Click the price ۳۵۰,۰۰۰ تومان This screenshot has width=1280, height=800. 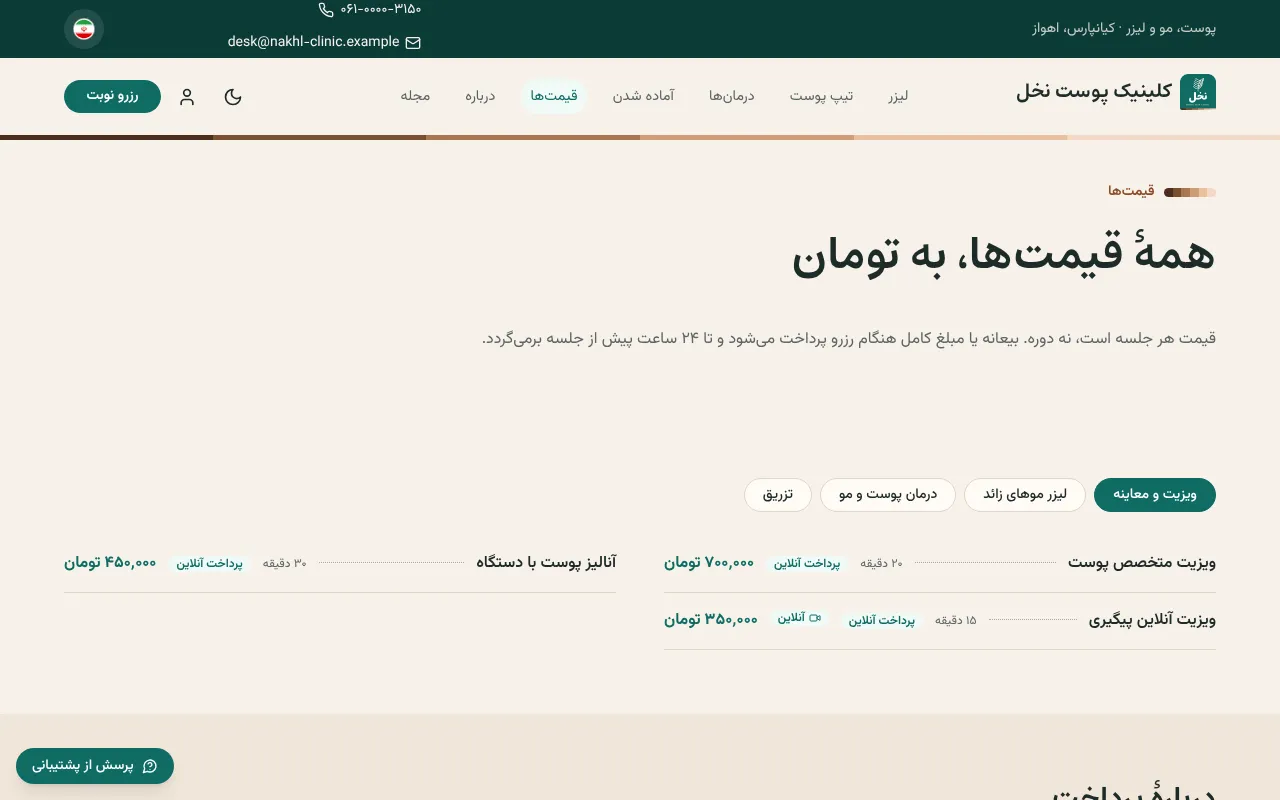click(711, 620)
